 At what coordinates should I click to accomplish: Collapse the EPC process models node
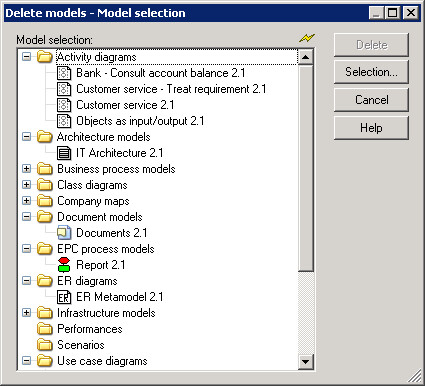tap(26, 248)
